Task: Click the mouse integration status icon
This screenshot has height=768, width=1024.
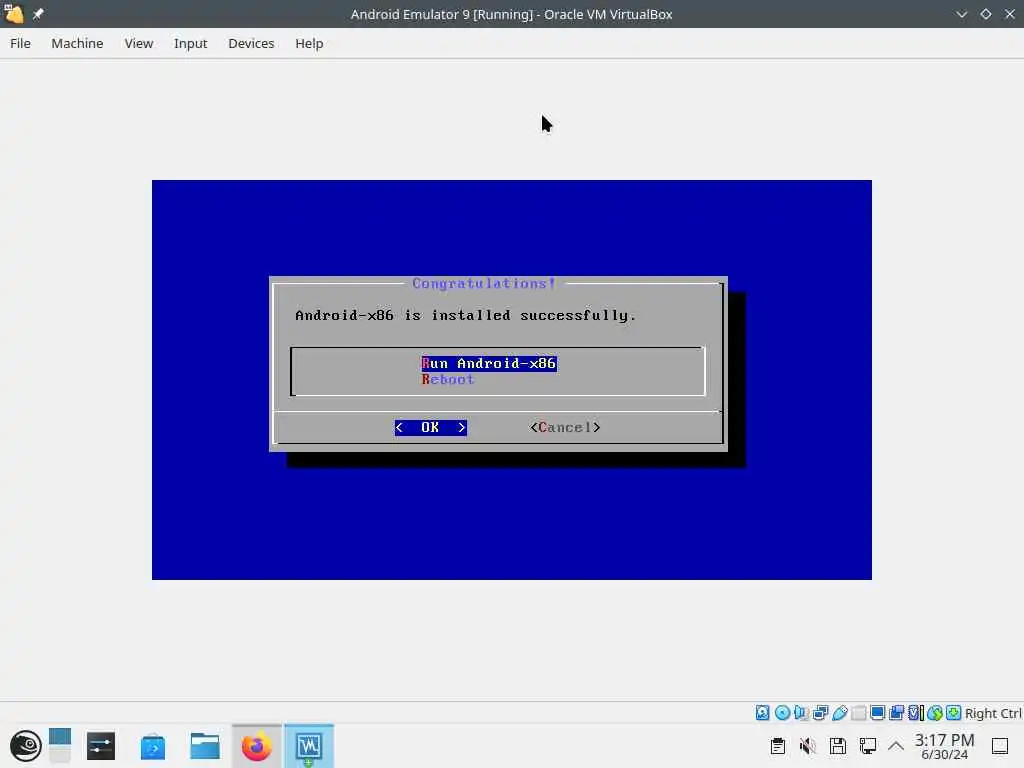Action: click(935, 713)
